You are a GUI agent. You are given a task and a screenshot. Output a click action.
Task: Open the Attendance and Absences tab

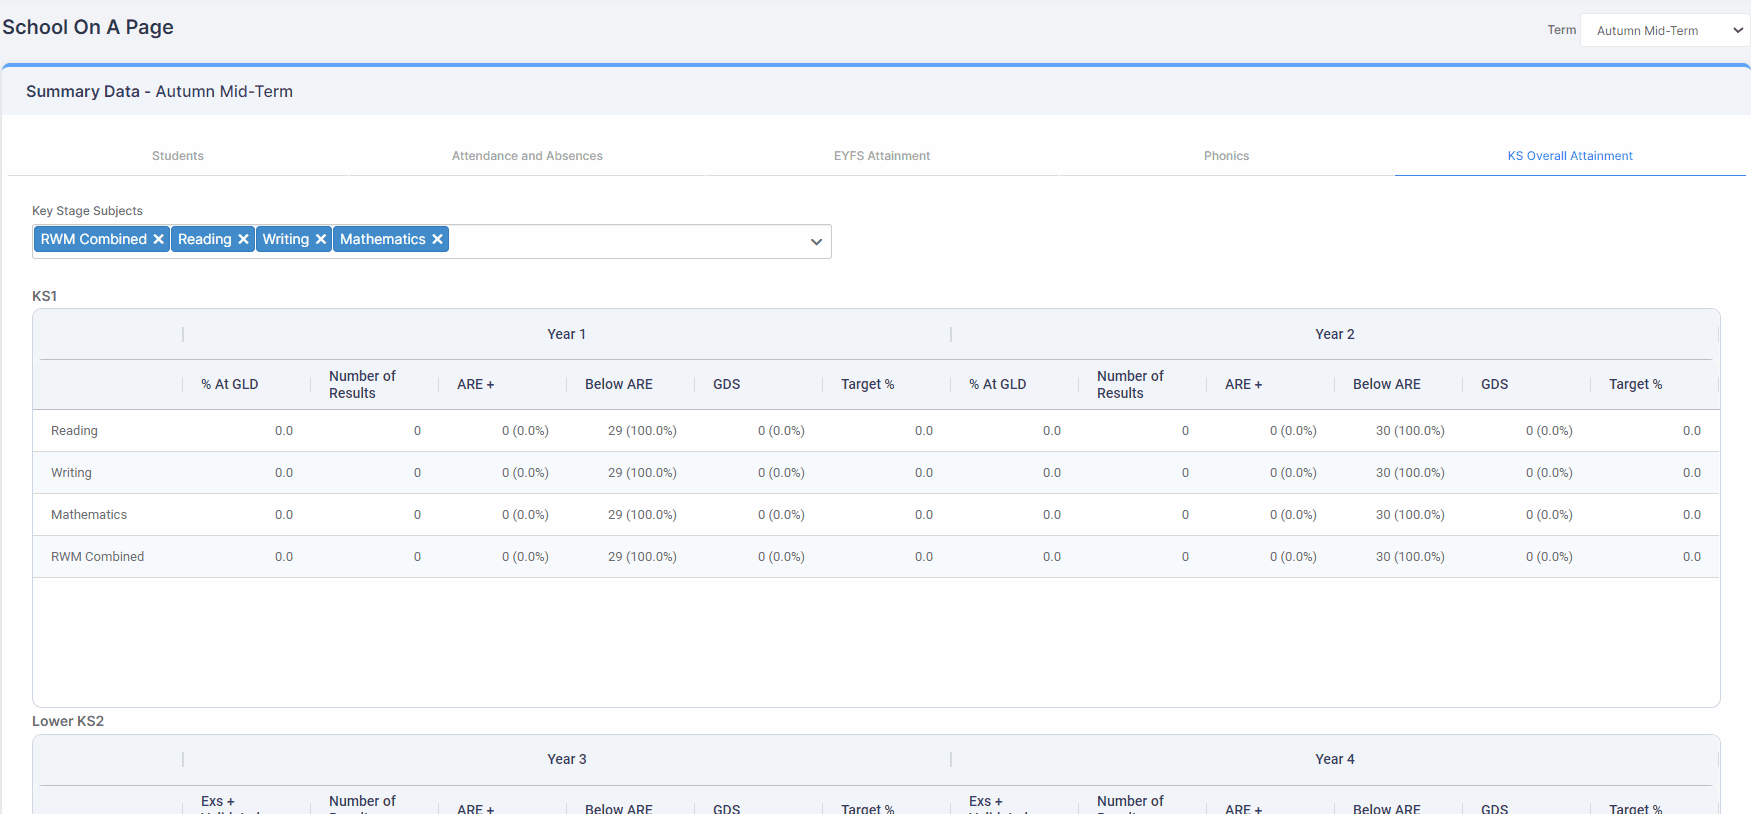pyautogui.click(x=527, y=156)
